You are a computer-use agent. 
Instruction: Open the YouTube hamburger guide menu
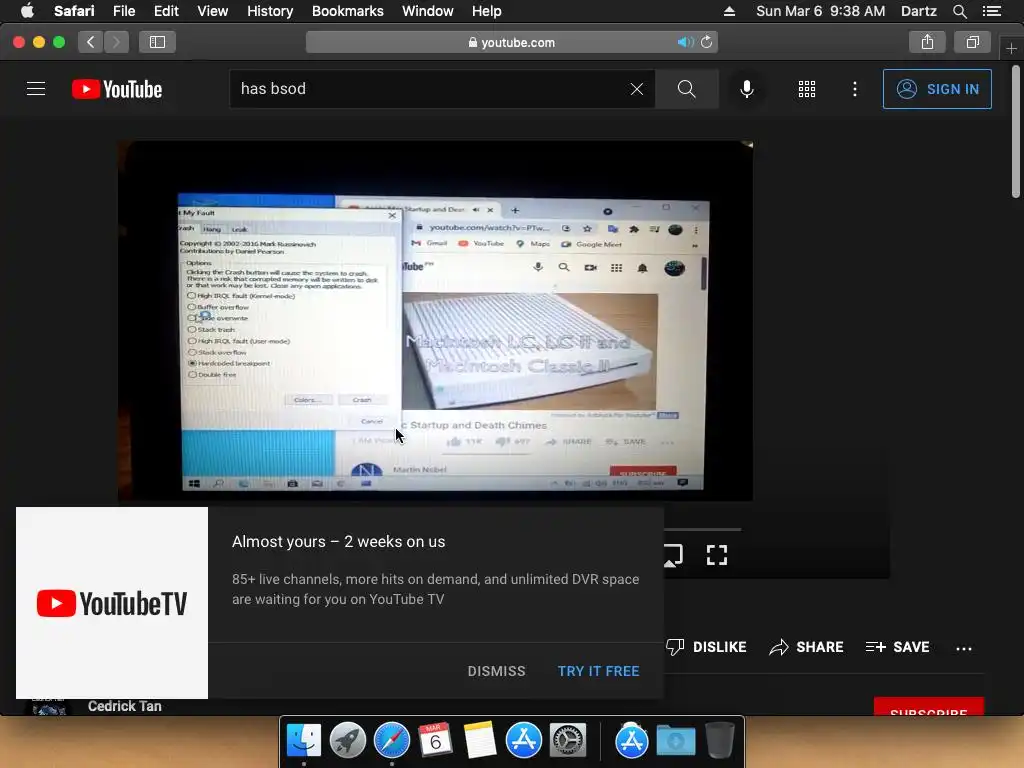click(36, 89)
